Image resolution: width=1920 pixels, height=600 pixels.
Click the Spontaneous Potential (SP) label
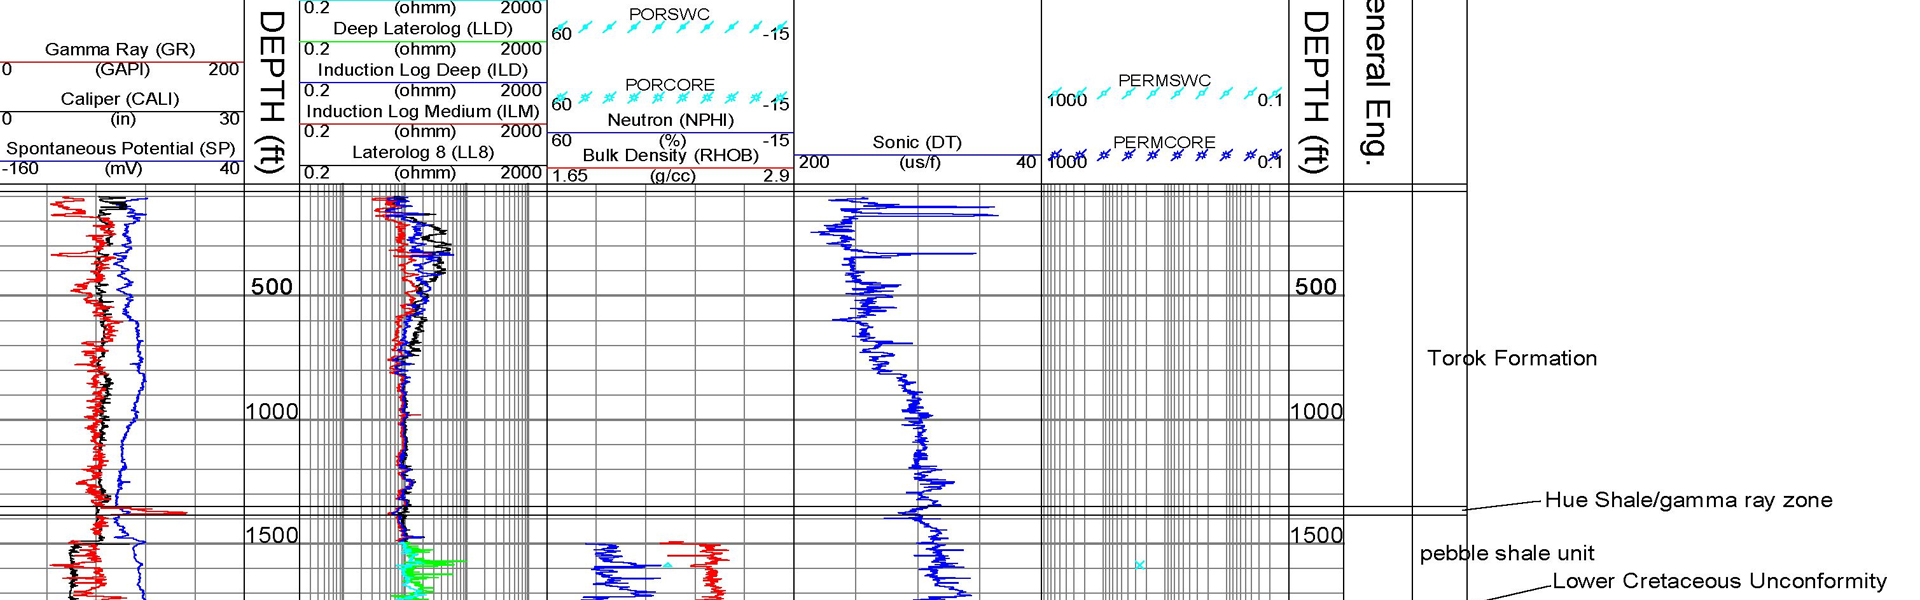pos(120,148)
